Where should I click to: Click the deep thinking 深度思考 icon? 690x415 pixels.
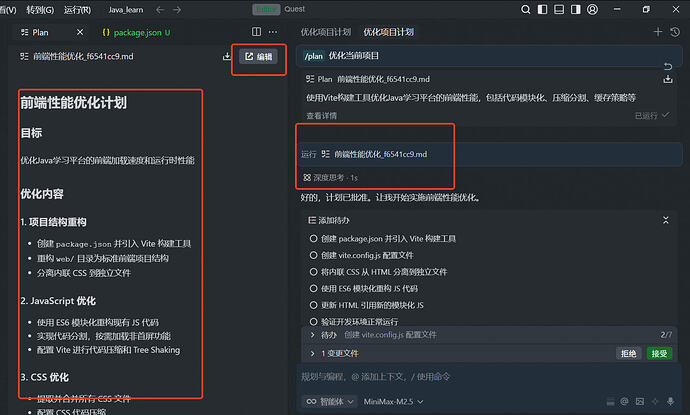307,177
